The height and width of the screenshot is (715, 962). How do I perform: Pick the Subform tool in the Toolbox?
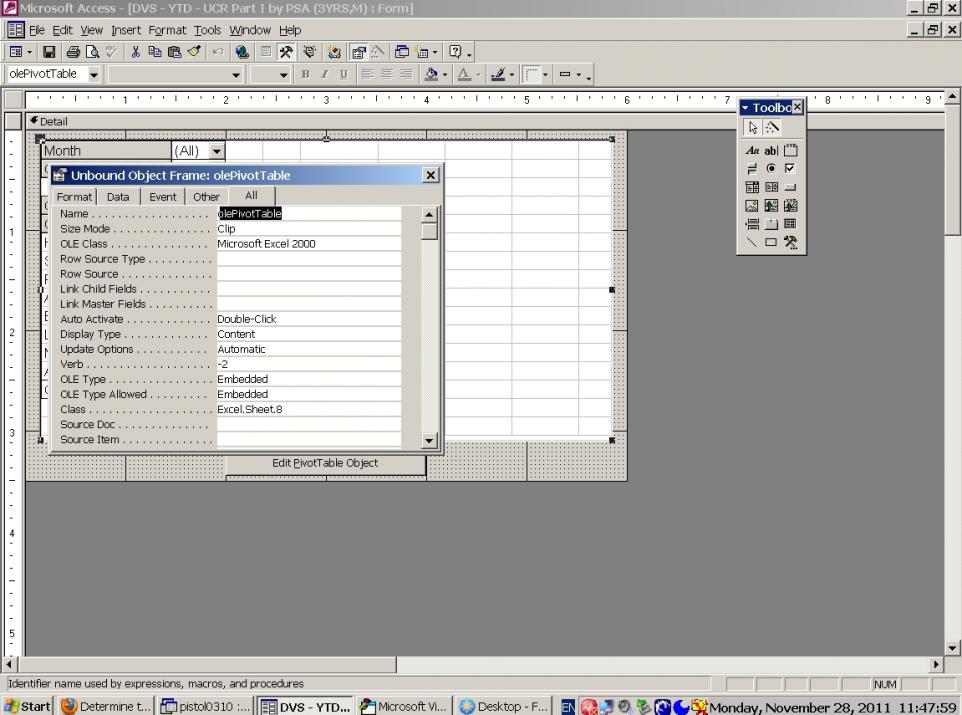point(791,224)
